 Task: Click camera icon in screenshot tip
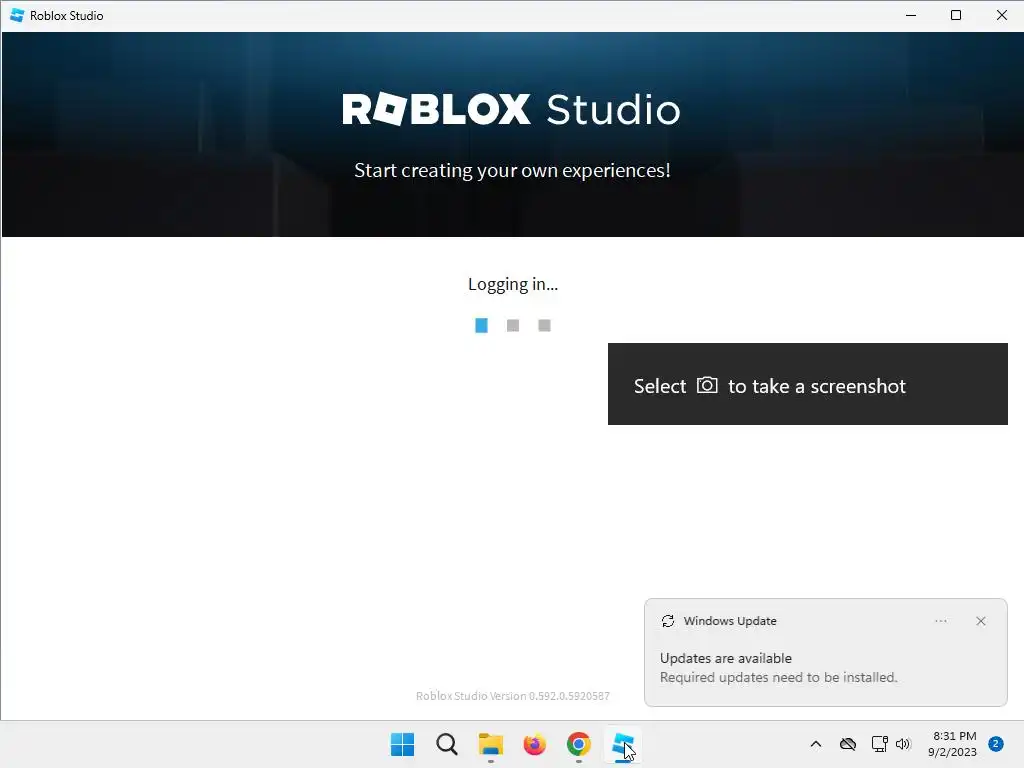click(707, 385)
